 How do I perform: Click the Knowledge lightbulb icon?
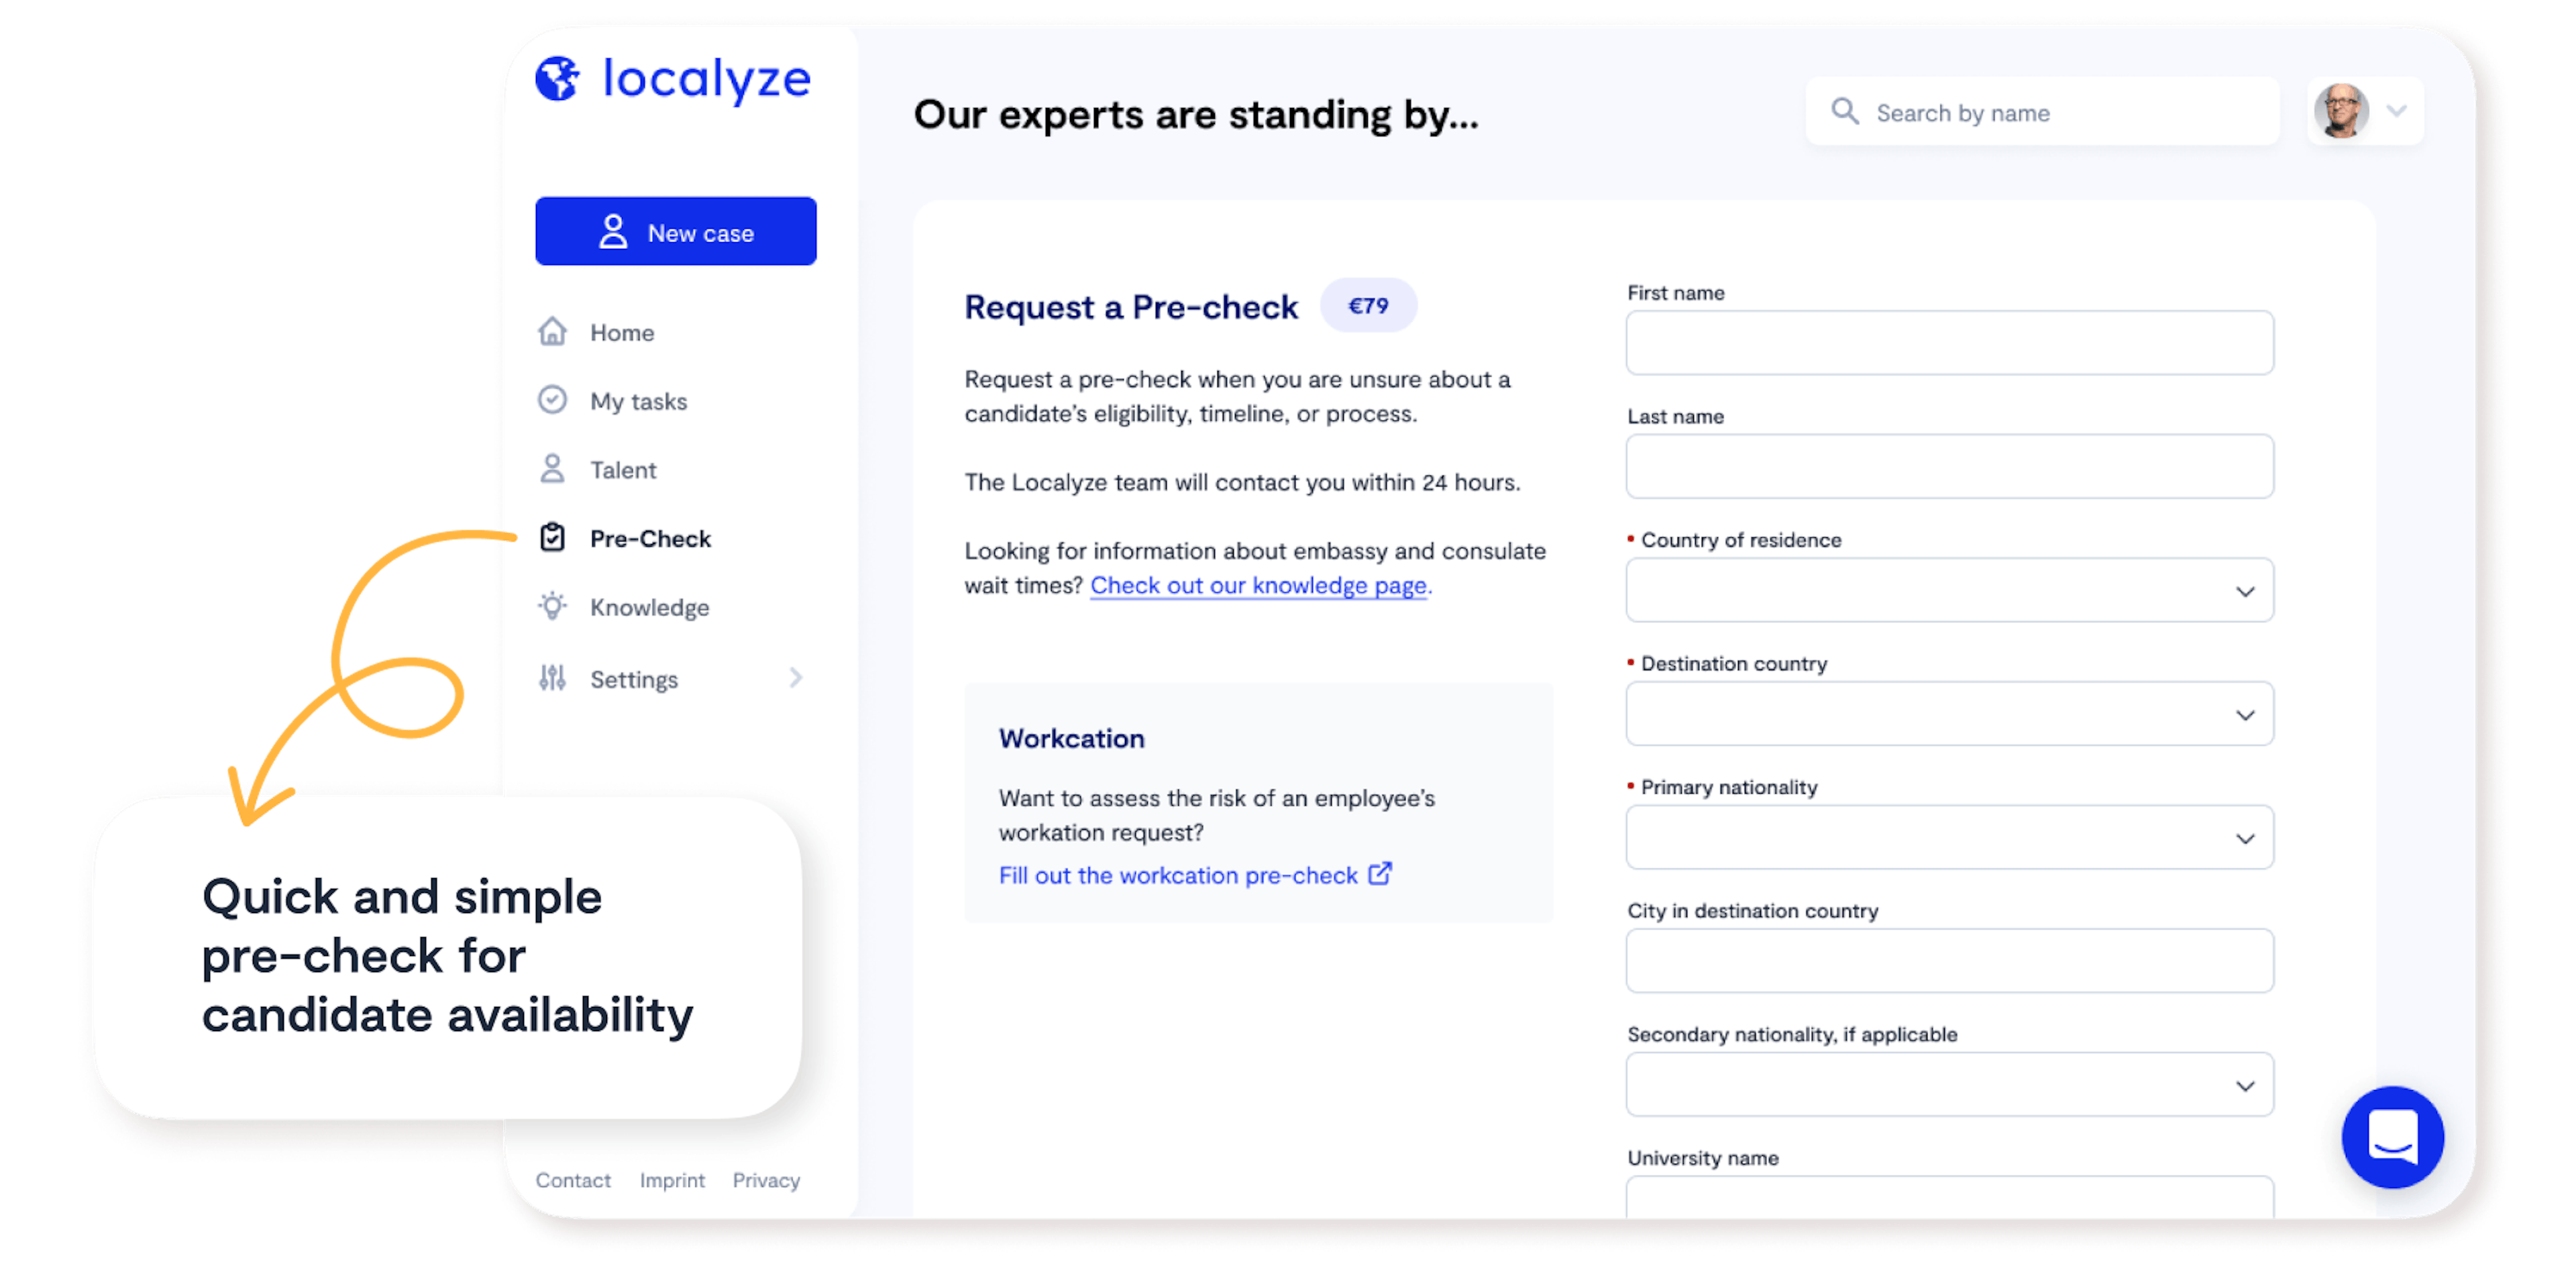(552, 606)
